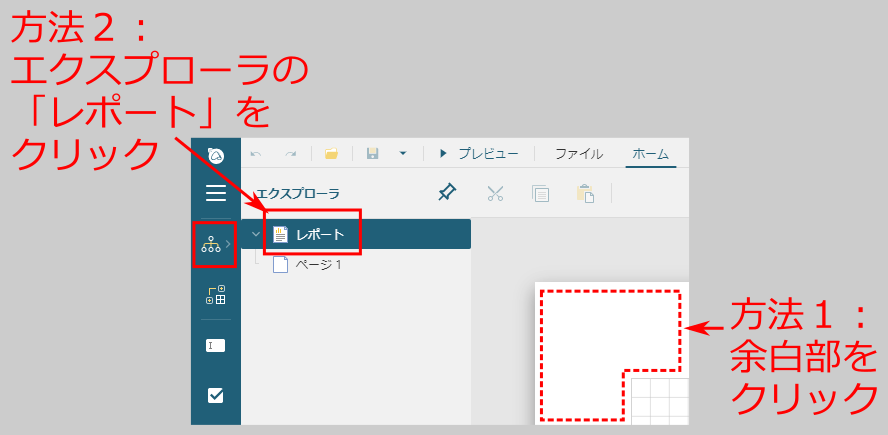Click the Undo arrow
Image resolution: width=888 pixels, height=435 pixels.
click(x=256, y=154)
